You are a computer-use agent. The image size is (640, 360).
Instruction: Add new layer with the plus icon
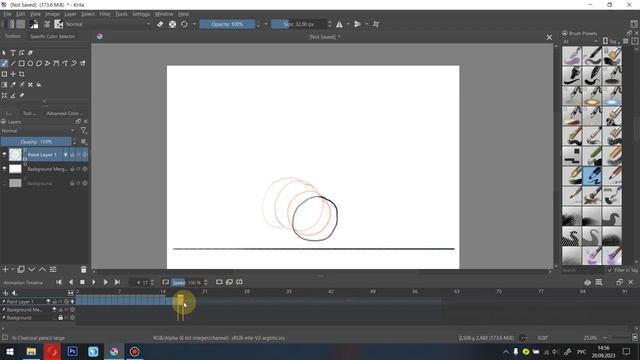[5, 269]
